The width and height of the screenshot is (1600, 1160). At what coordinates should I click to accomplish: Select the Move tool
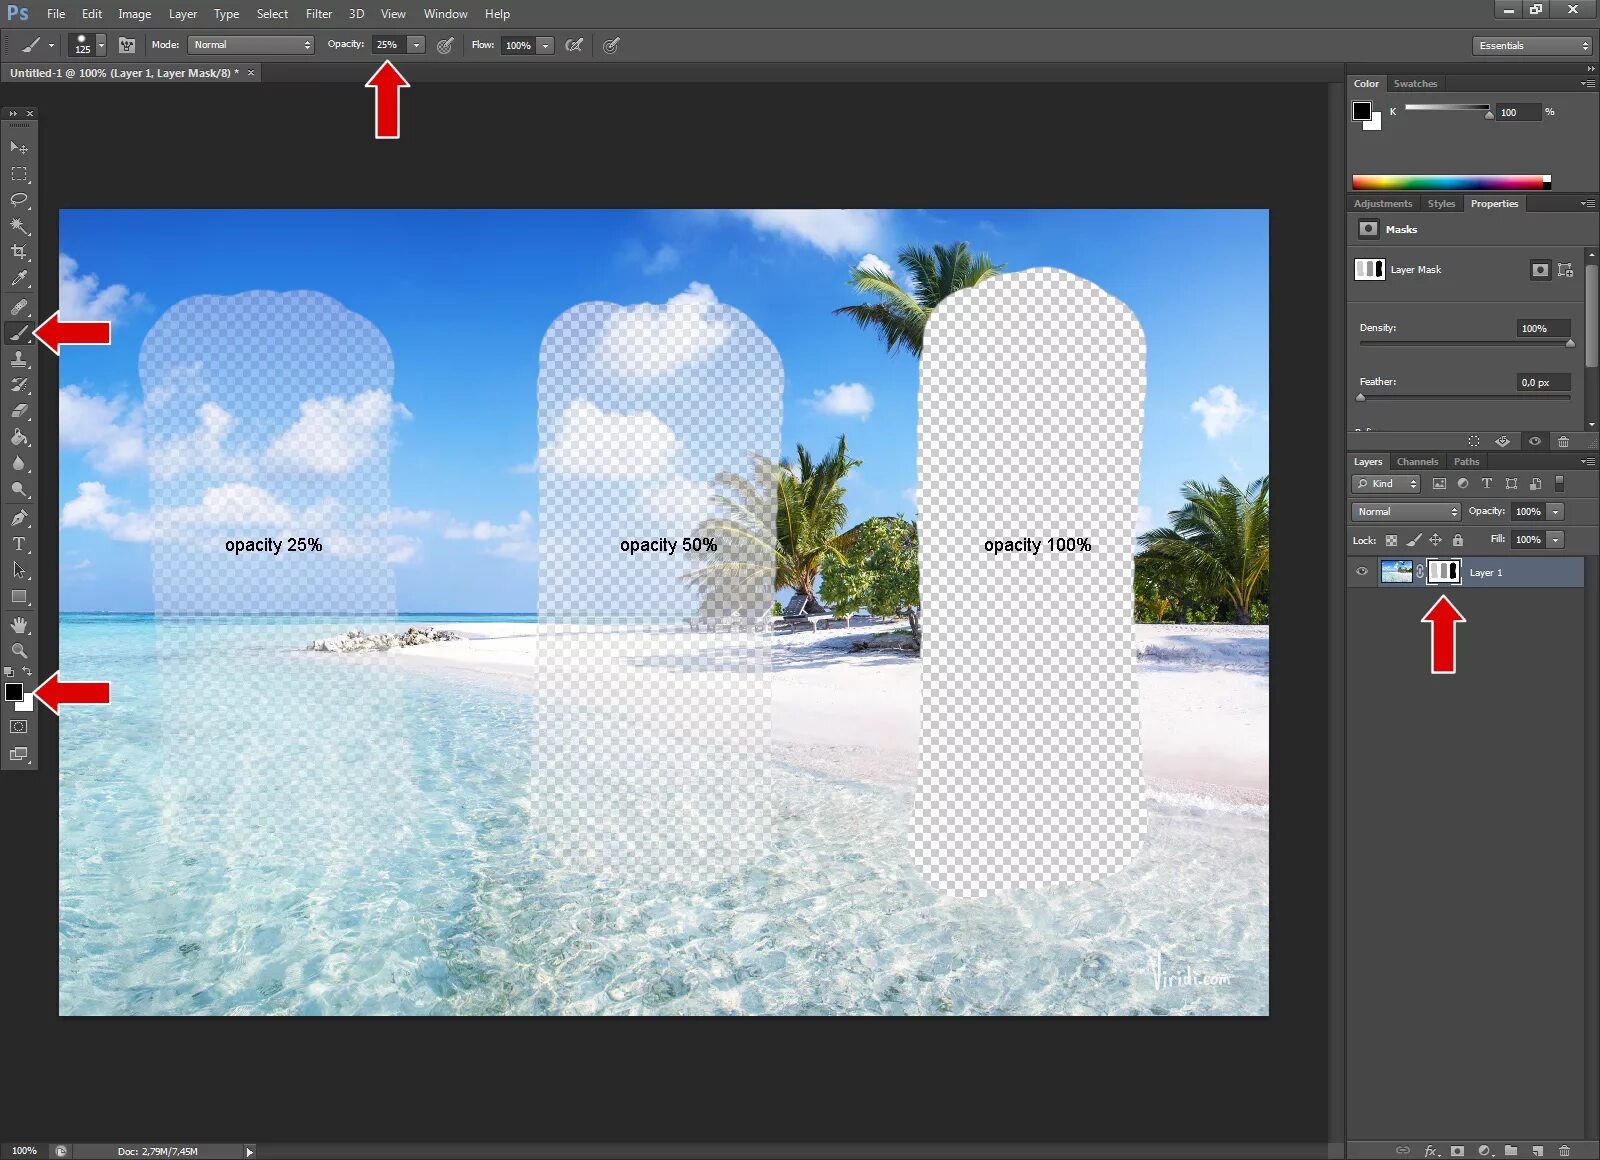coord(19,147)
